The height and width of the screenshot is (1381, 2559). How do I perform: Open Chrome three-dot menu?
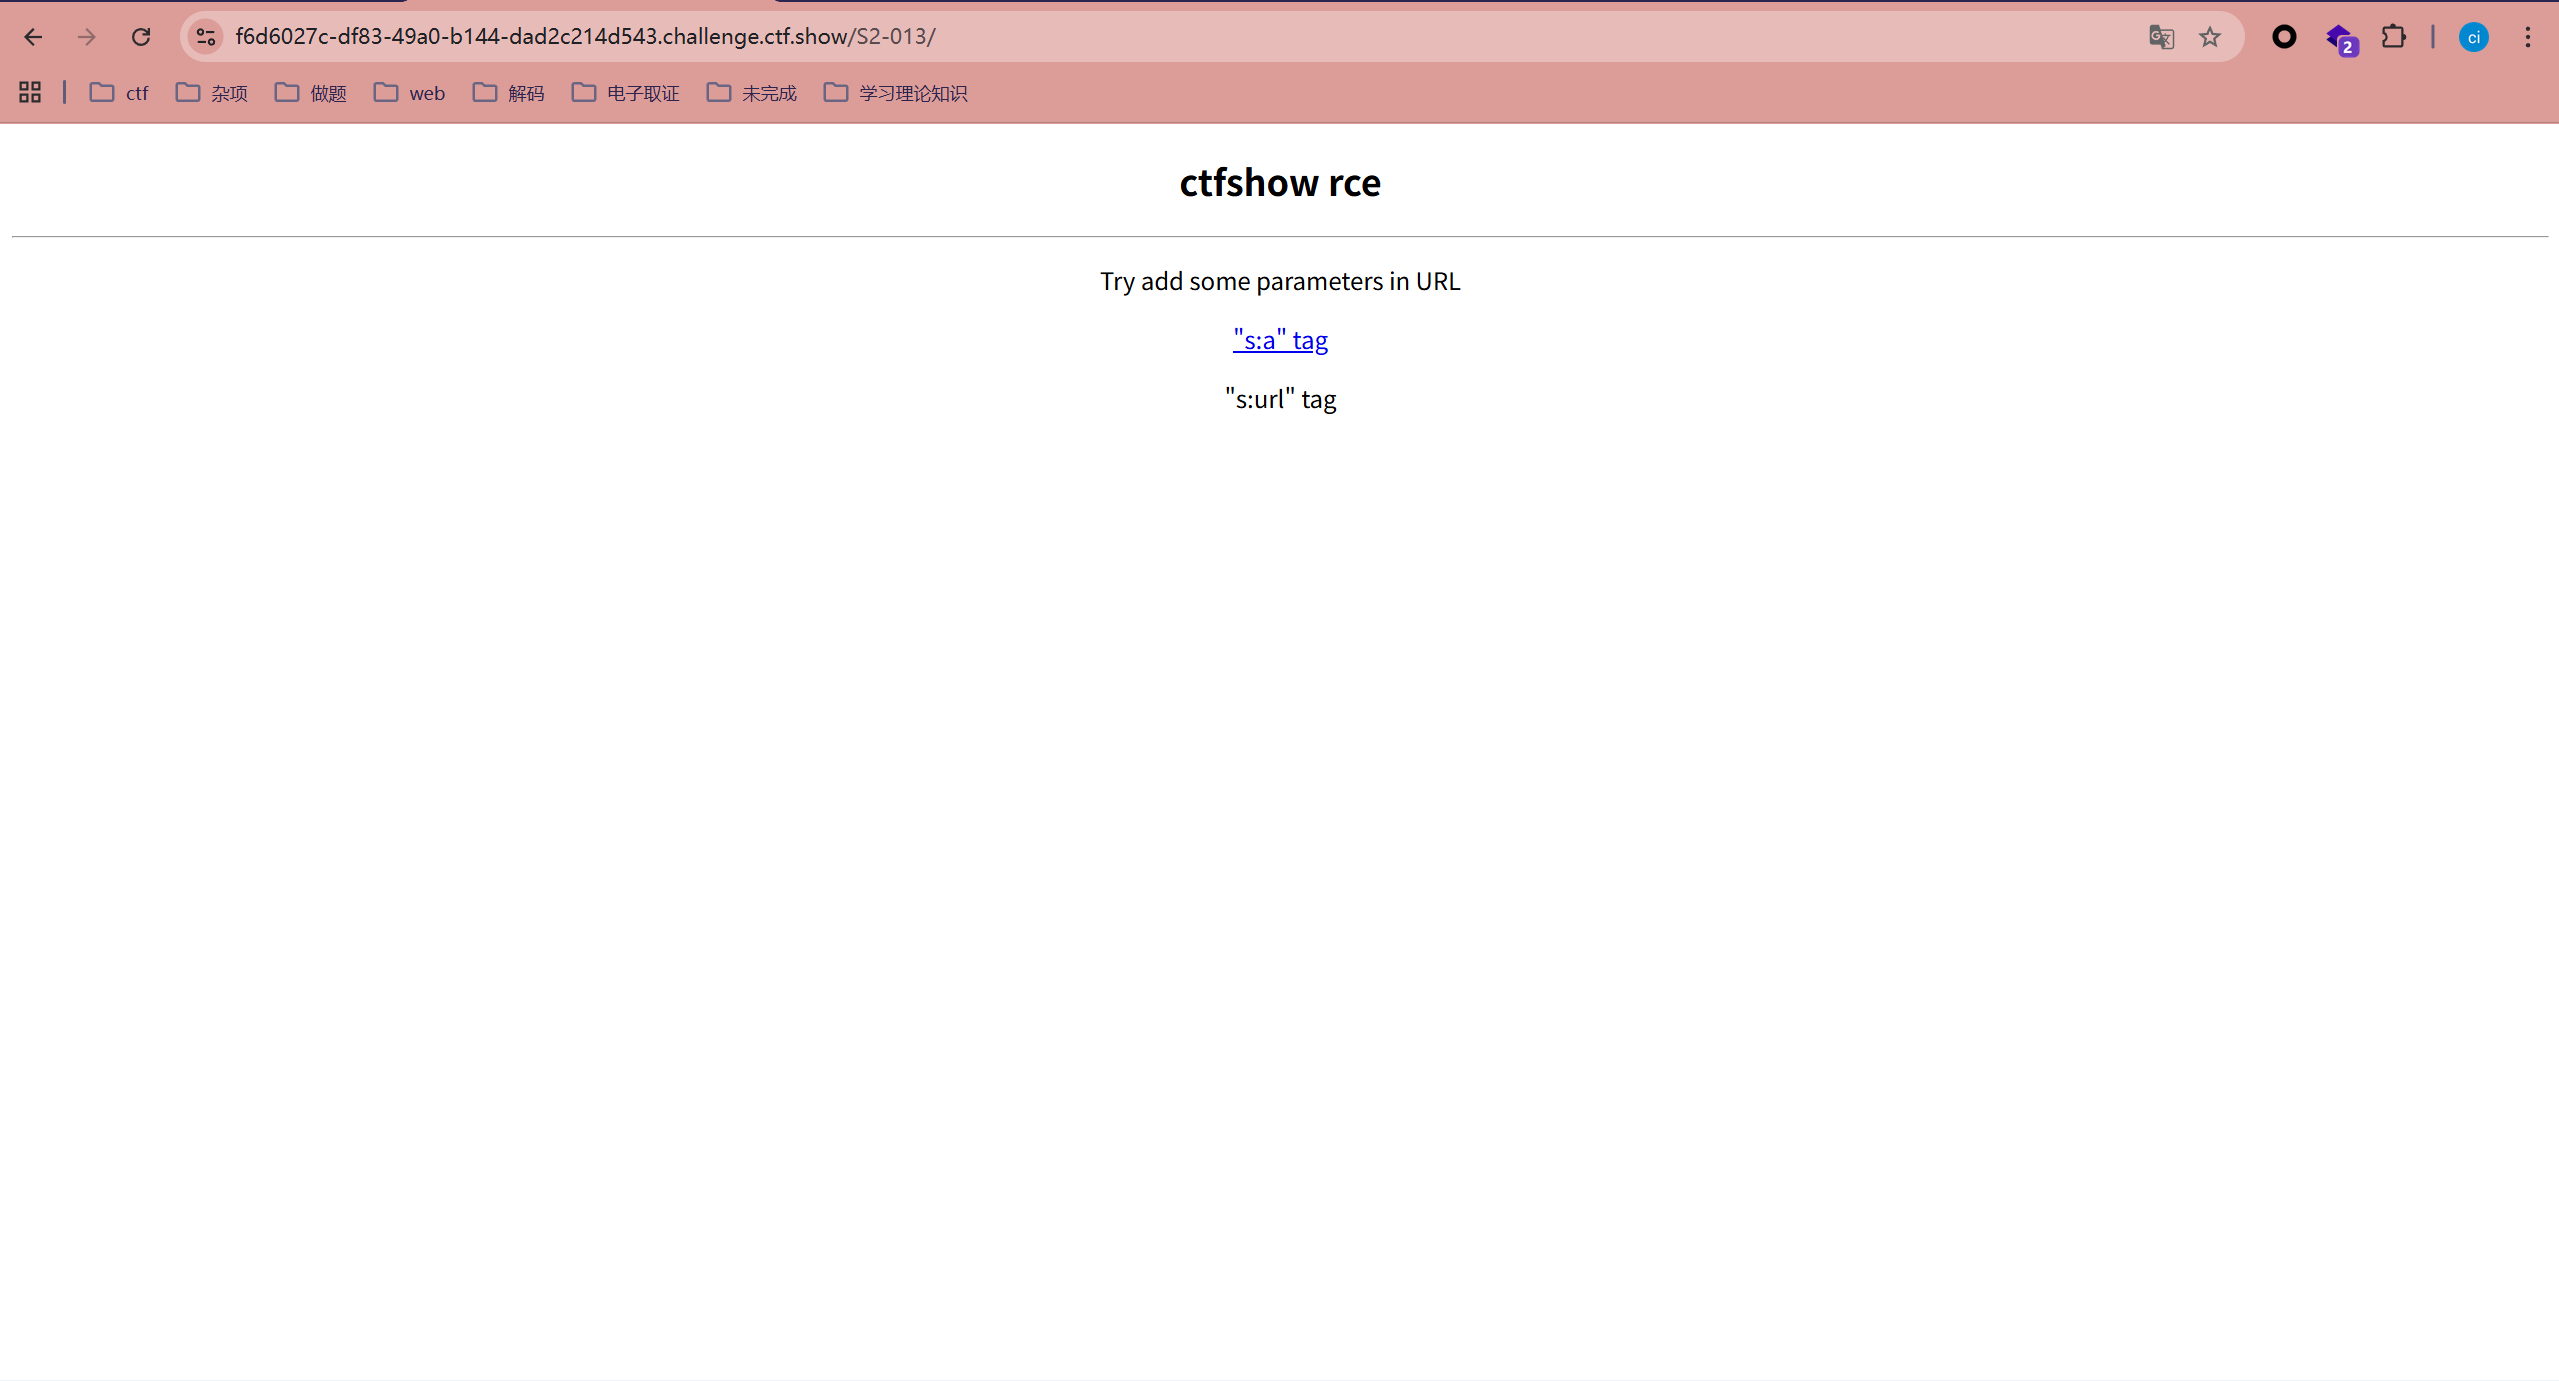click(2527, 37)
